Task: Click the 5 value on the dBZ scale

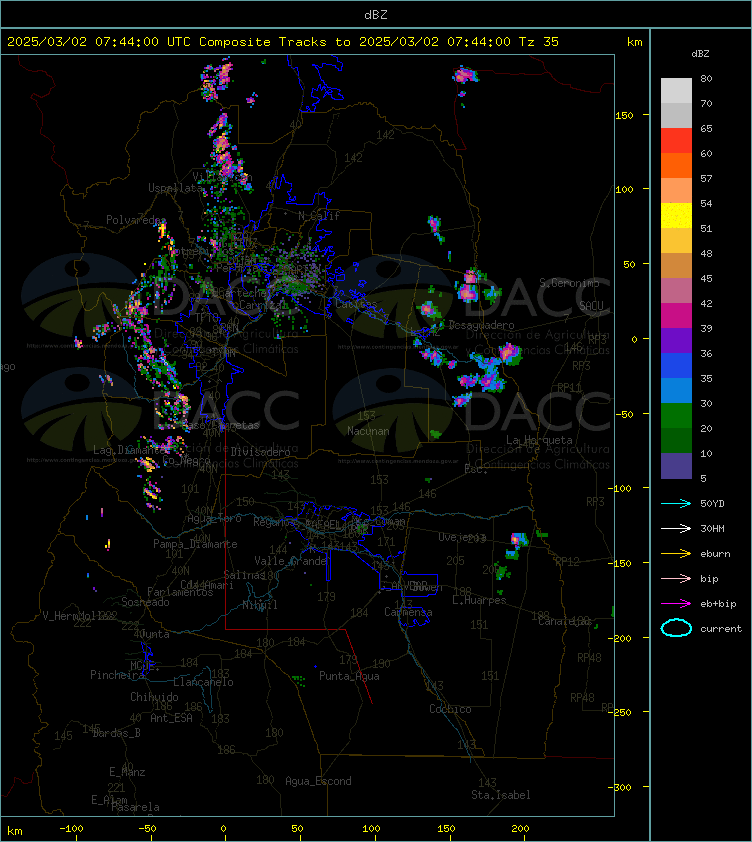Action: (703, 478)
